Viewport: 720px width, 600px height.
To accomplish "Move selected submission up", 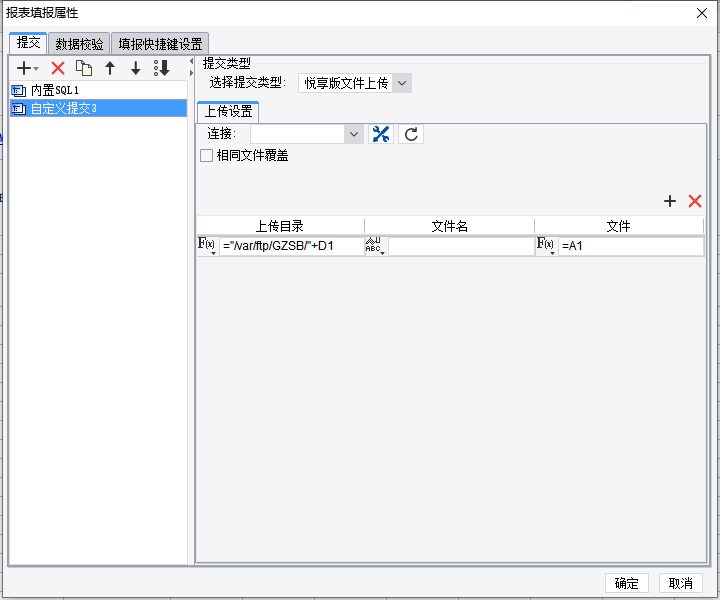I will coord(110,68).
